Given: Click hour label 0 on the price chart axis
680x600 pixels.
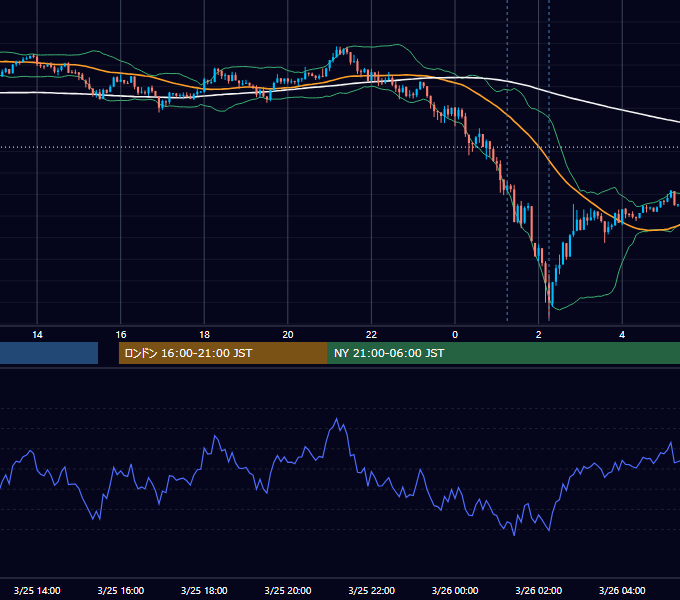Looking at the screenshot, I should click(455, 335).
